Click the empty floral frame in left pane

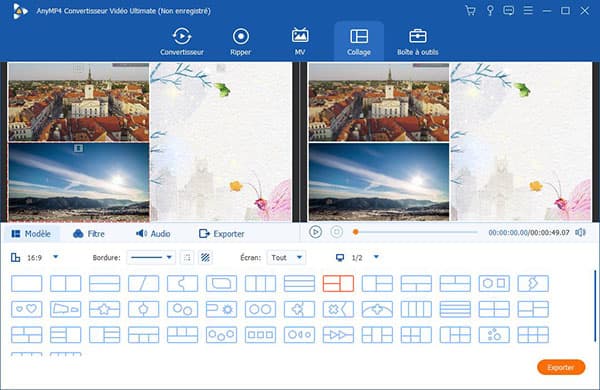(x=221, y=142)
